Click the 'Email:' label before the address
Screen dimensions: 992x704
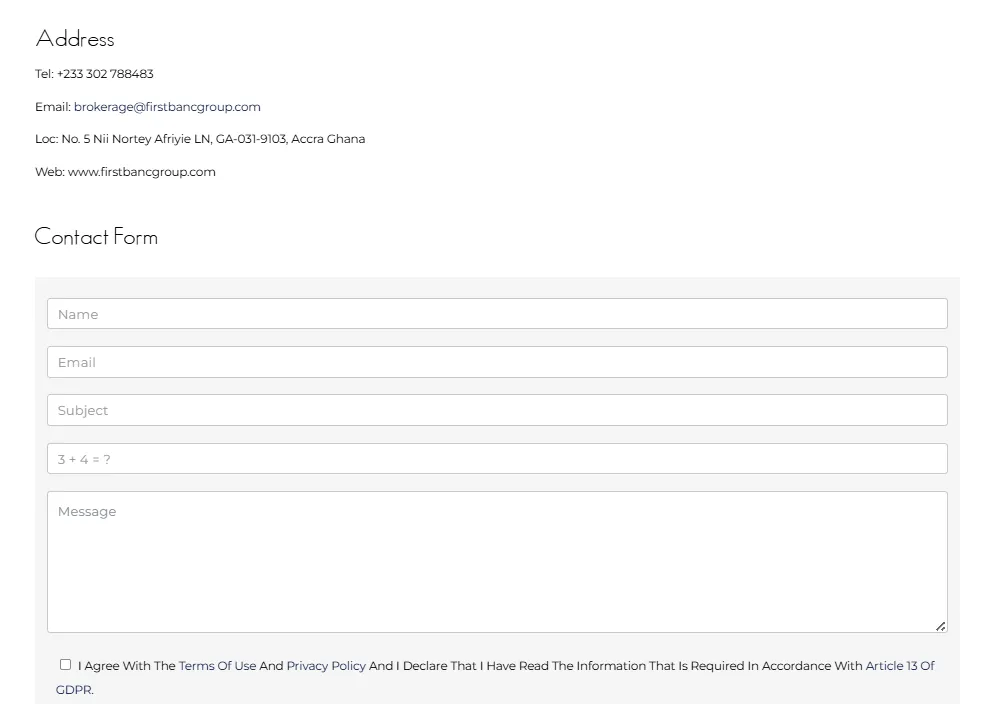tap(52, 107)
